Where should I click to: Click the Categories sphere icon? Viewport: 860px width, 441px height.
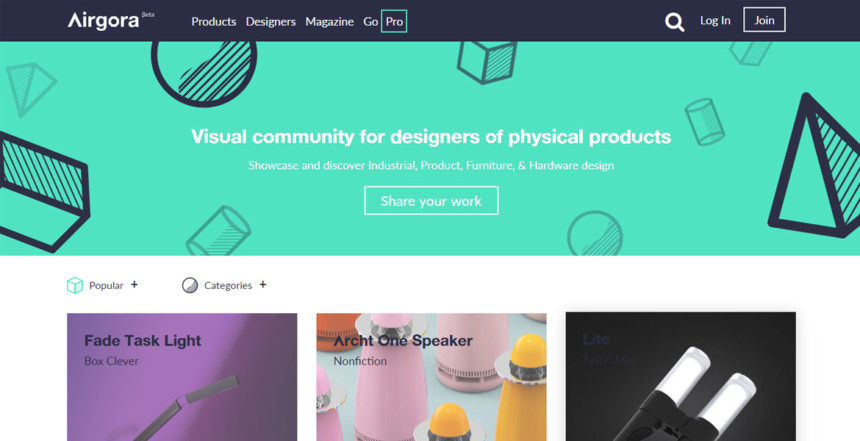pyautogui.click(x=190, y=285)
